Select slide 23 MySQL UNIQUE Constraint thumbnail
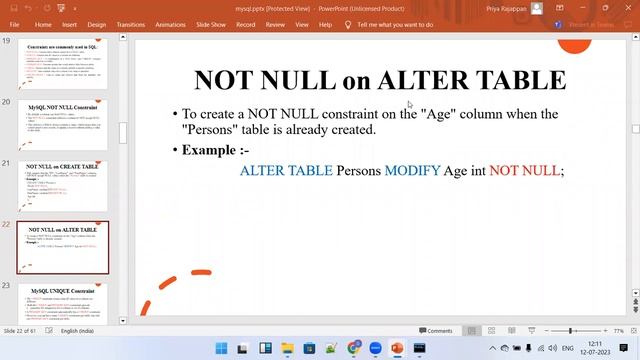Image resolution: width=640 pixels, height=360 pixels. 62,304
